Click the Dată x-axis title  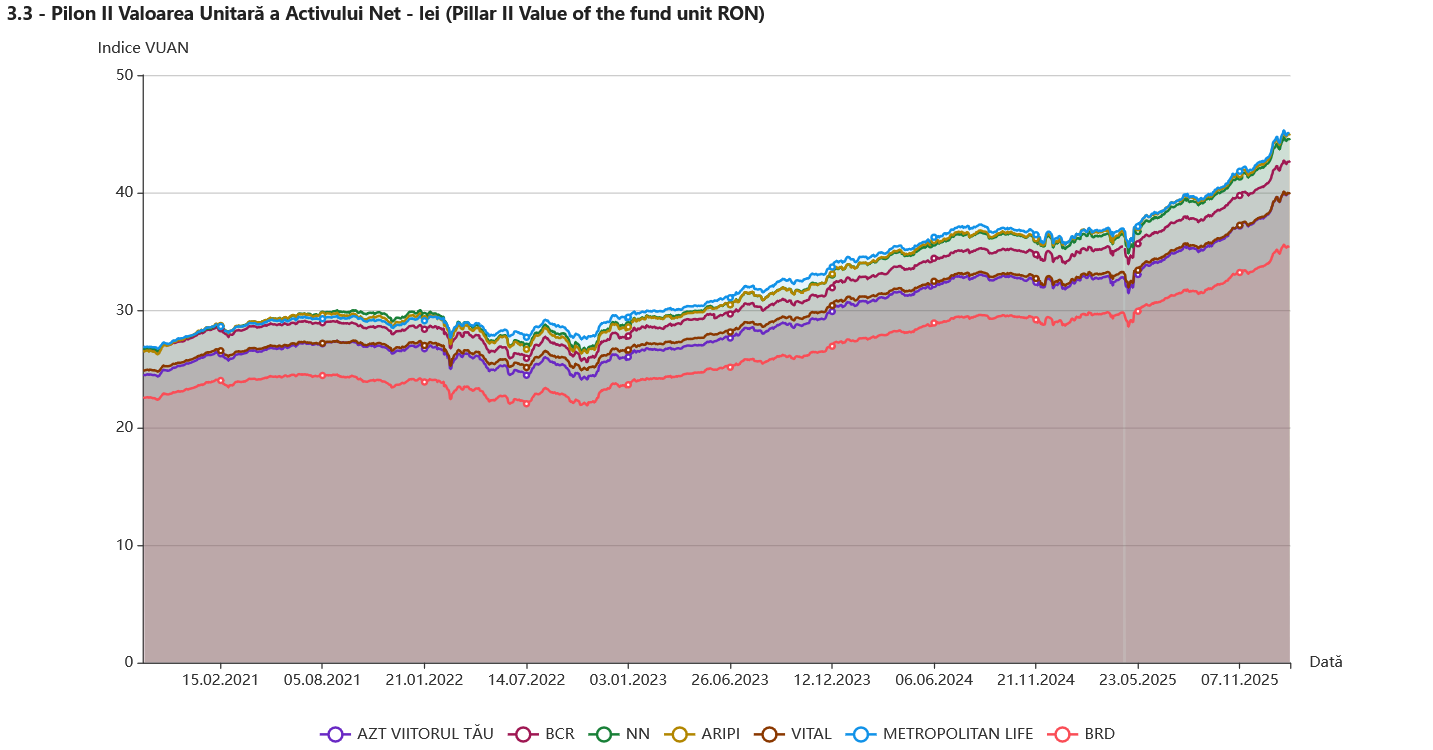tap(1326, 662)
